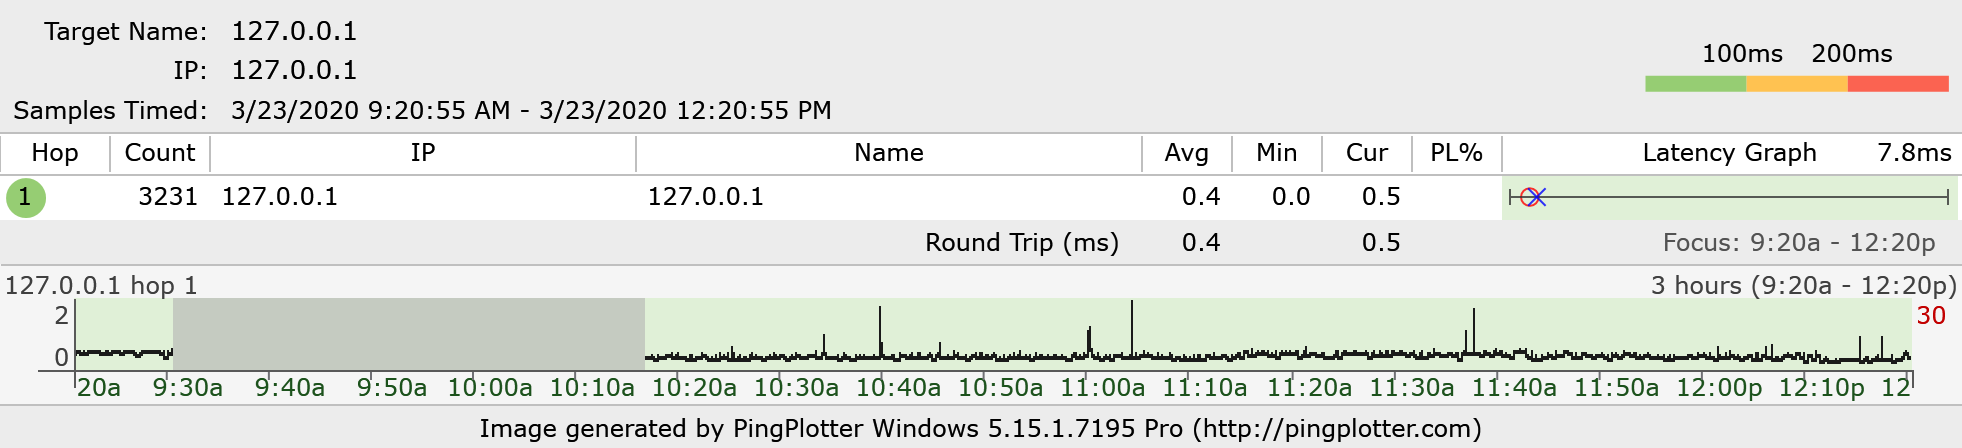Image resolution: width=1962 pixels, height=448 pixels.
Task: Click the red 30 label beside timeline
Action: (1930, 316)
